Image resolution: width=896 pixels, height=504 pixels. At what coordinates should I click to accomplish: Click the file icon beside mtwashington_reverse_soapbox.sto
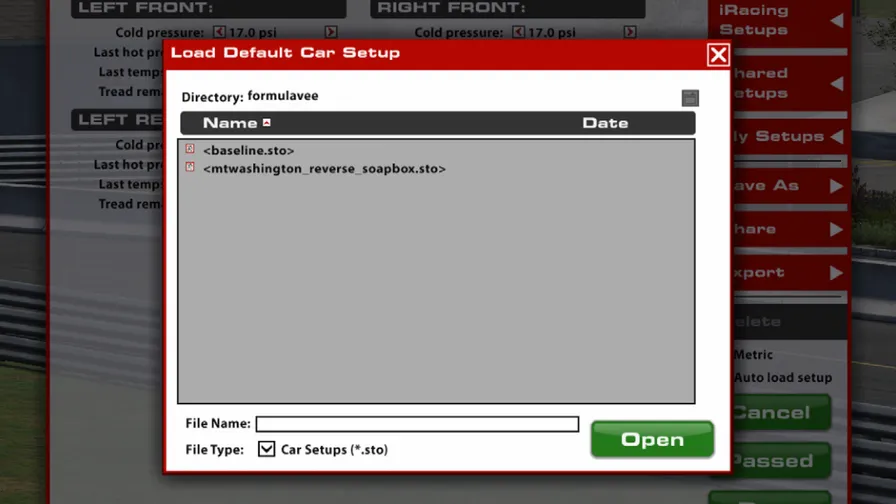(190, 167)
